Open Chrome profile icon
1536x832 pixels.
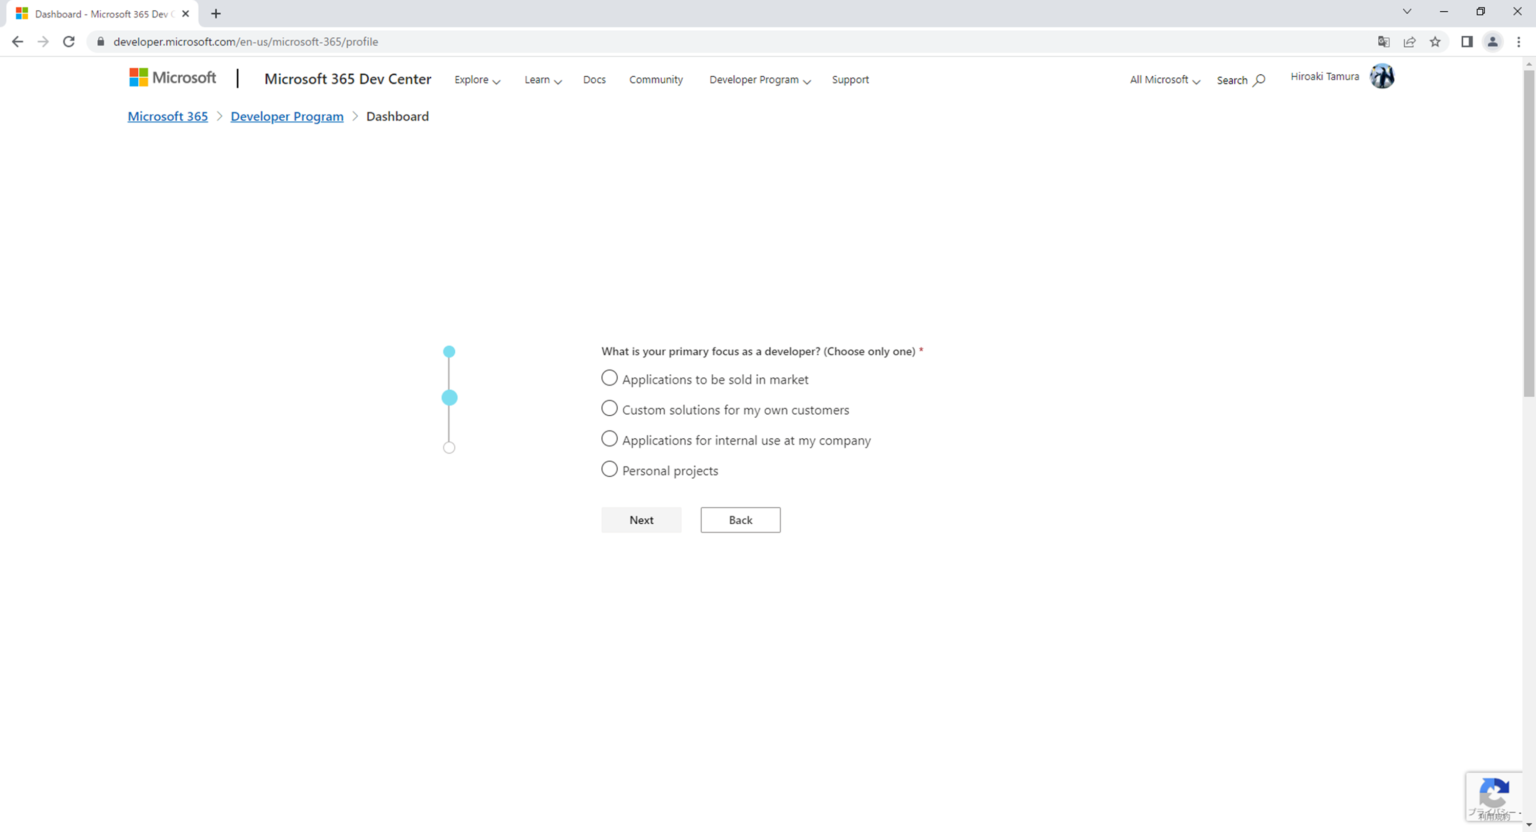pyautogui.click(x=1493, y=42)
